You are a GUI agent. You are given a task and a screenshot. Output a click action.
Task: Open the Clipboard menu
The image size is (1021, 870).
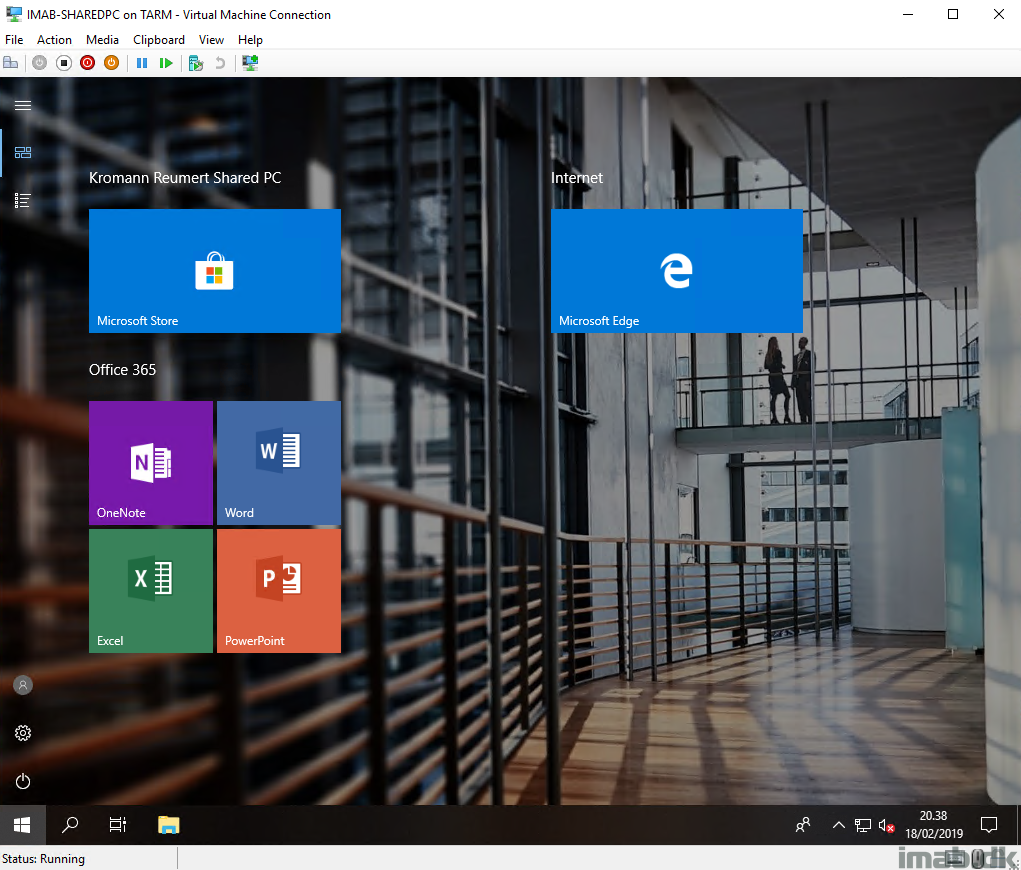pos(159,40)
